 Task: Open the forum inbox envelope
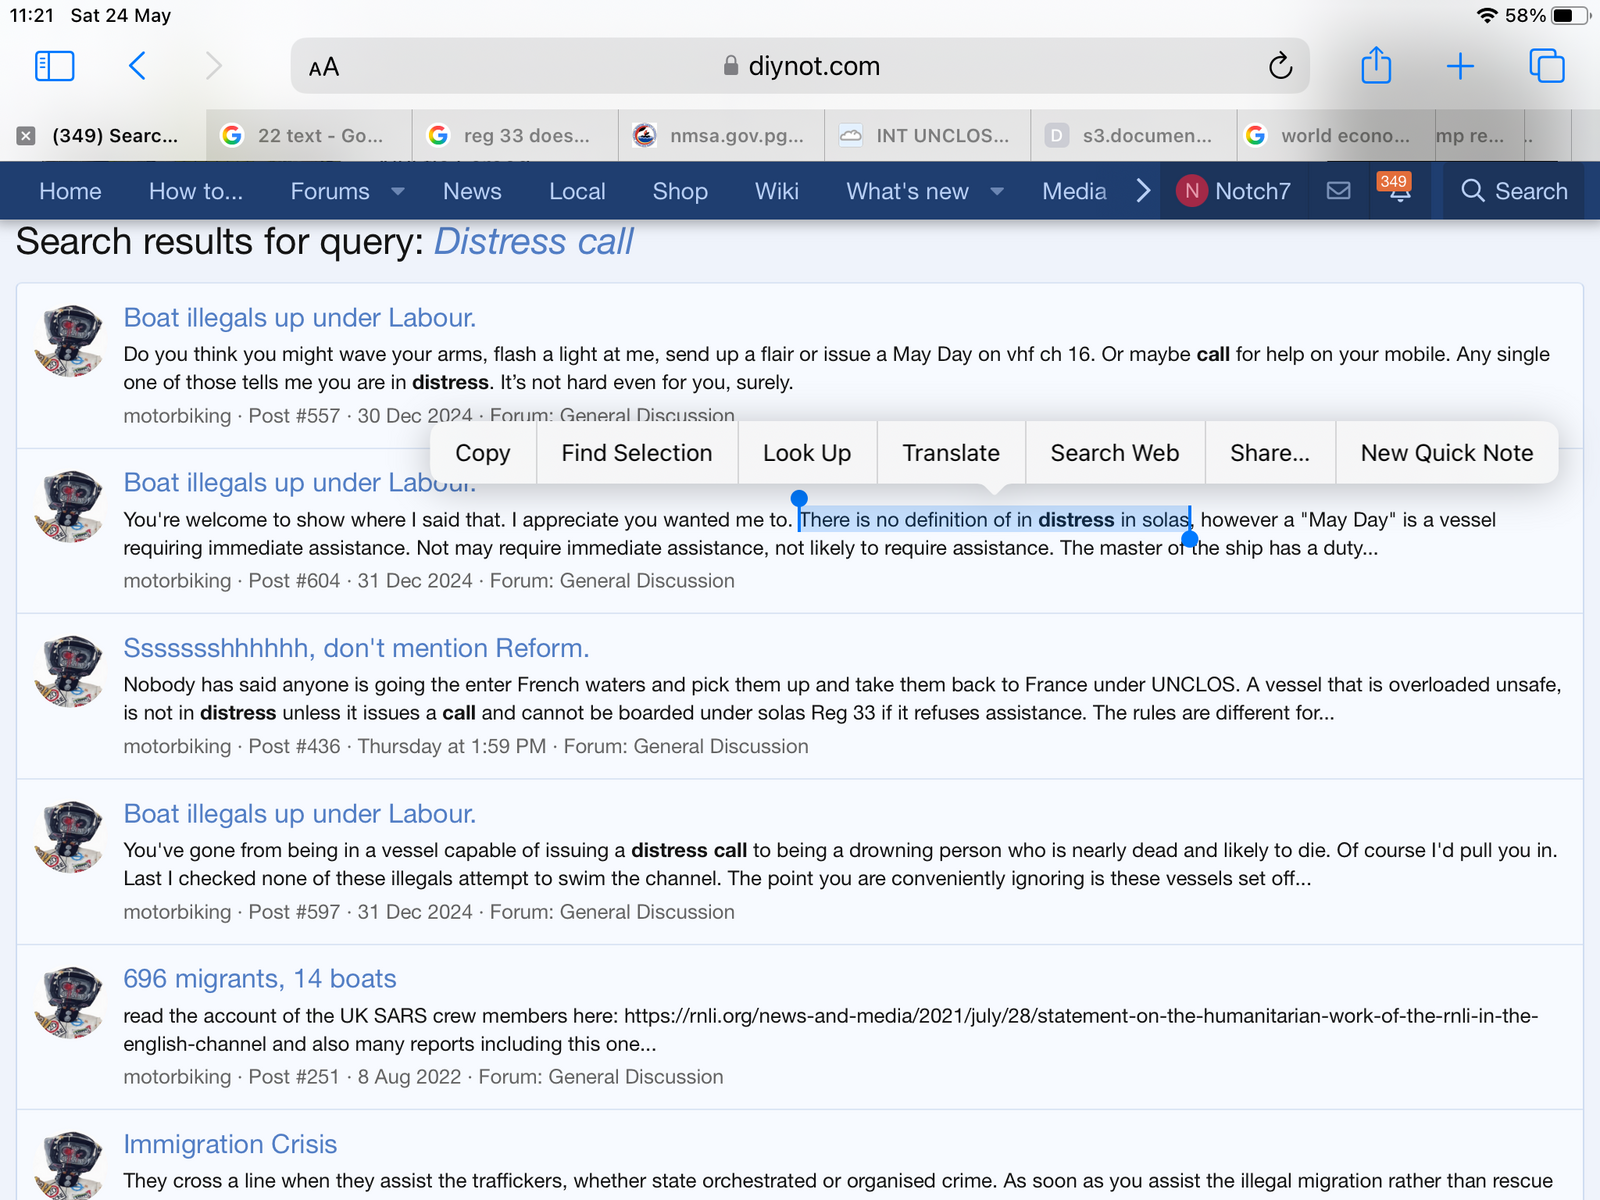click(1338, 191)
